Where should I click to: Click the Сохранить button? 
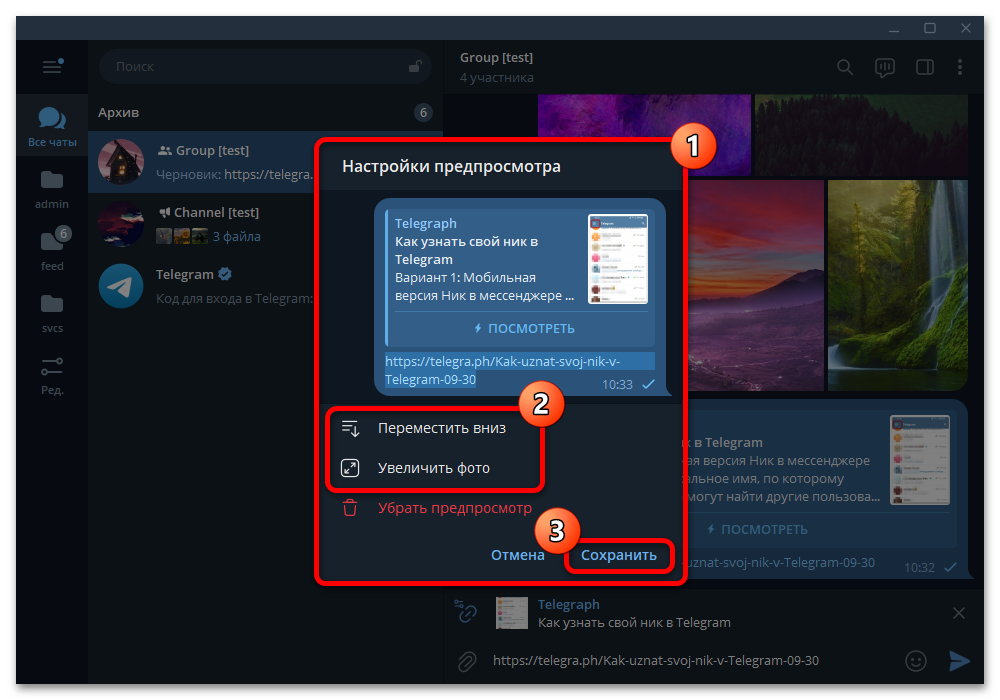point(619,555)
